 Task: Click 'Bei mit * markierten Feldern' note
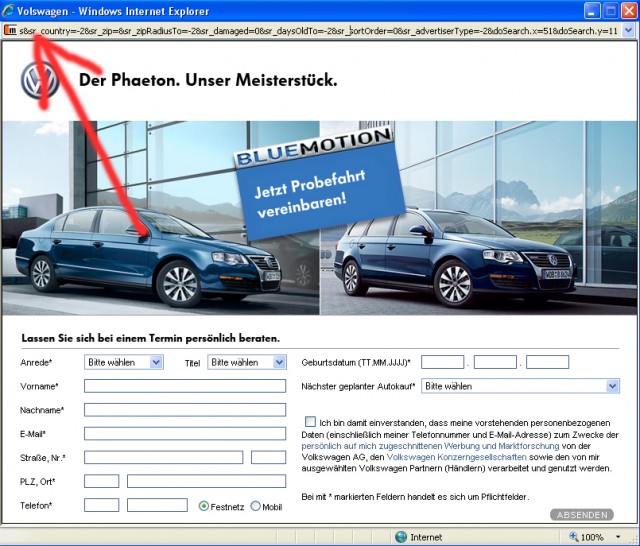[x=415, y=497]
